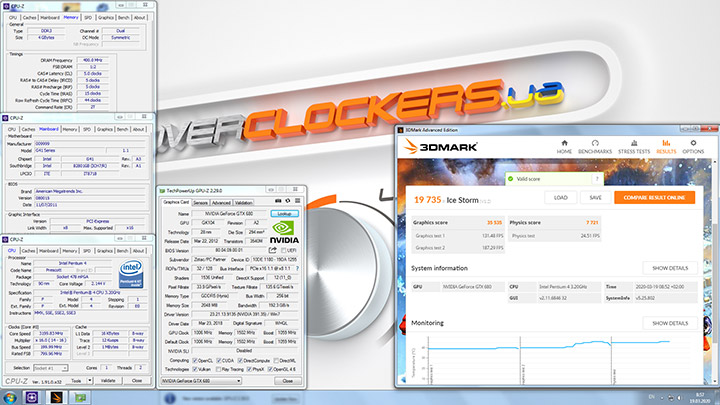Toggle the CUDA checkbox
720x405 pixels.
point(219,360)
